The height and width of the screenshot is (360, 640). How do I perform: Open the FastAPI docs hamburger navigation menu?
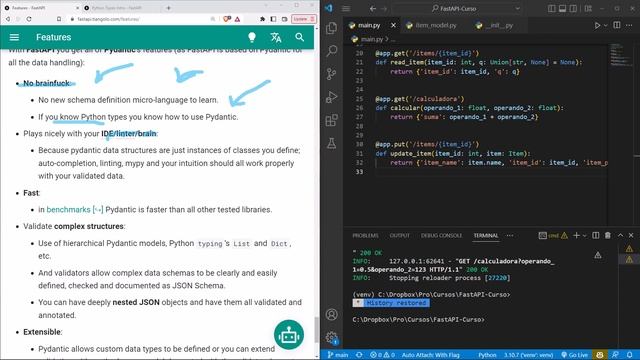(14, 37)
